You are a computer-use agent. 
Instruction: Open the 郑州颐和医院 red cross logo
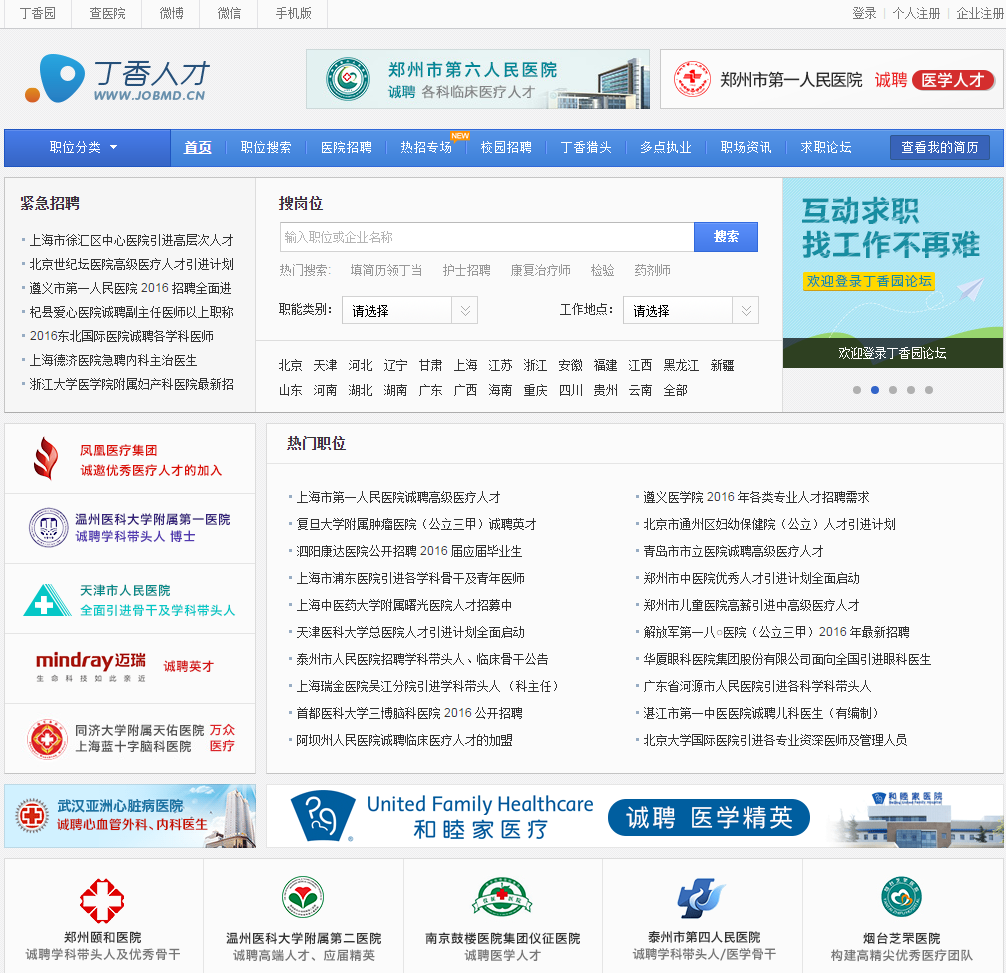[102, 900]
